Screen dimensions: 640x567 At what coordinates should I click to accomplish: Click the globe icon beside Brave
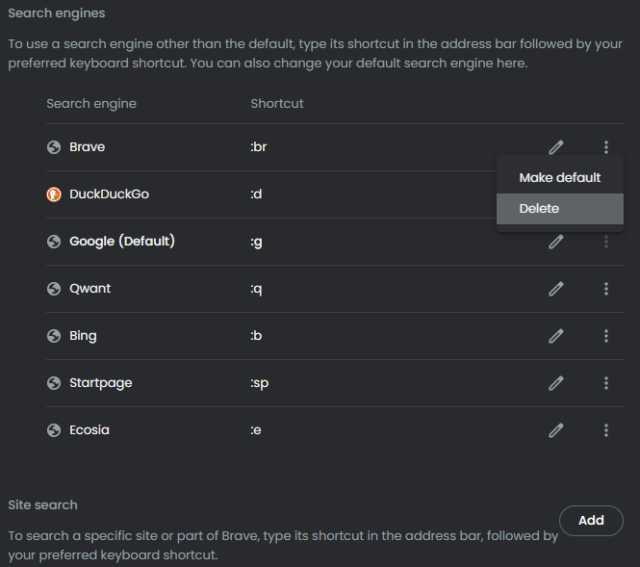point(53,147)
